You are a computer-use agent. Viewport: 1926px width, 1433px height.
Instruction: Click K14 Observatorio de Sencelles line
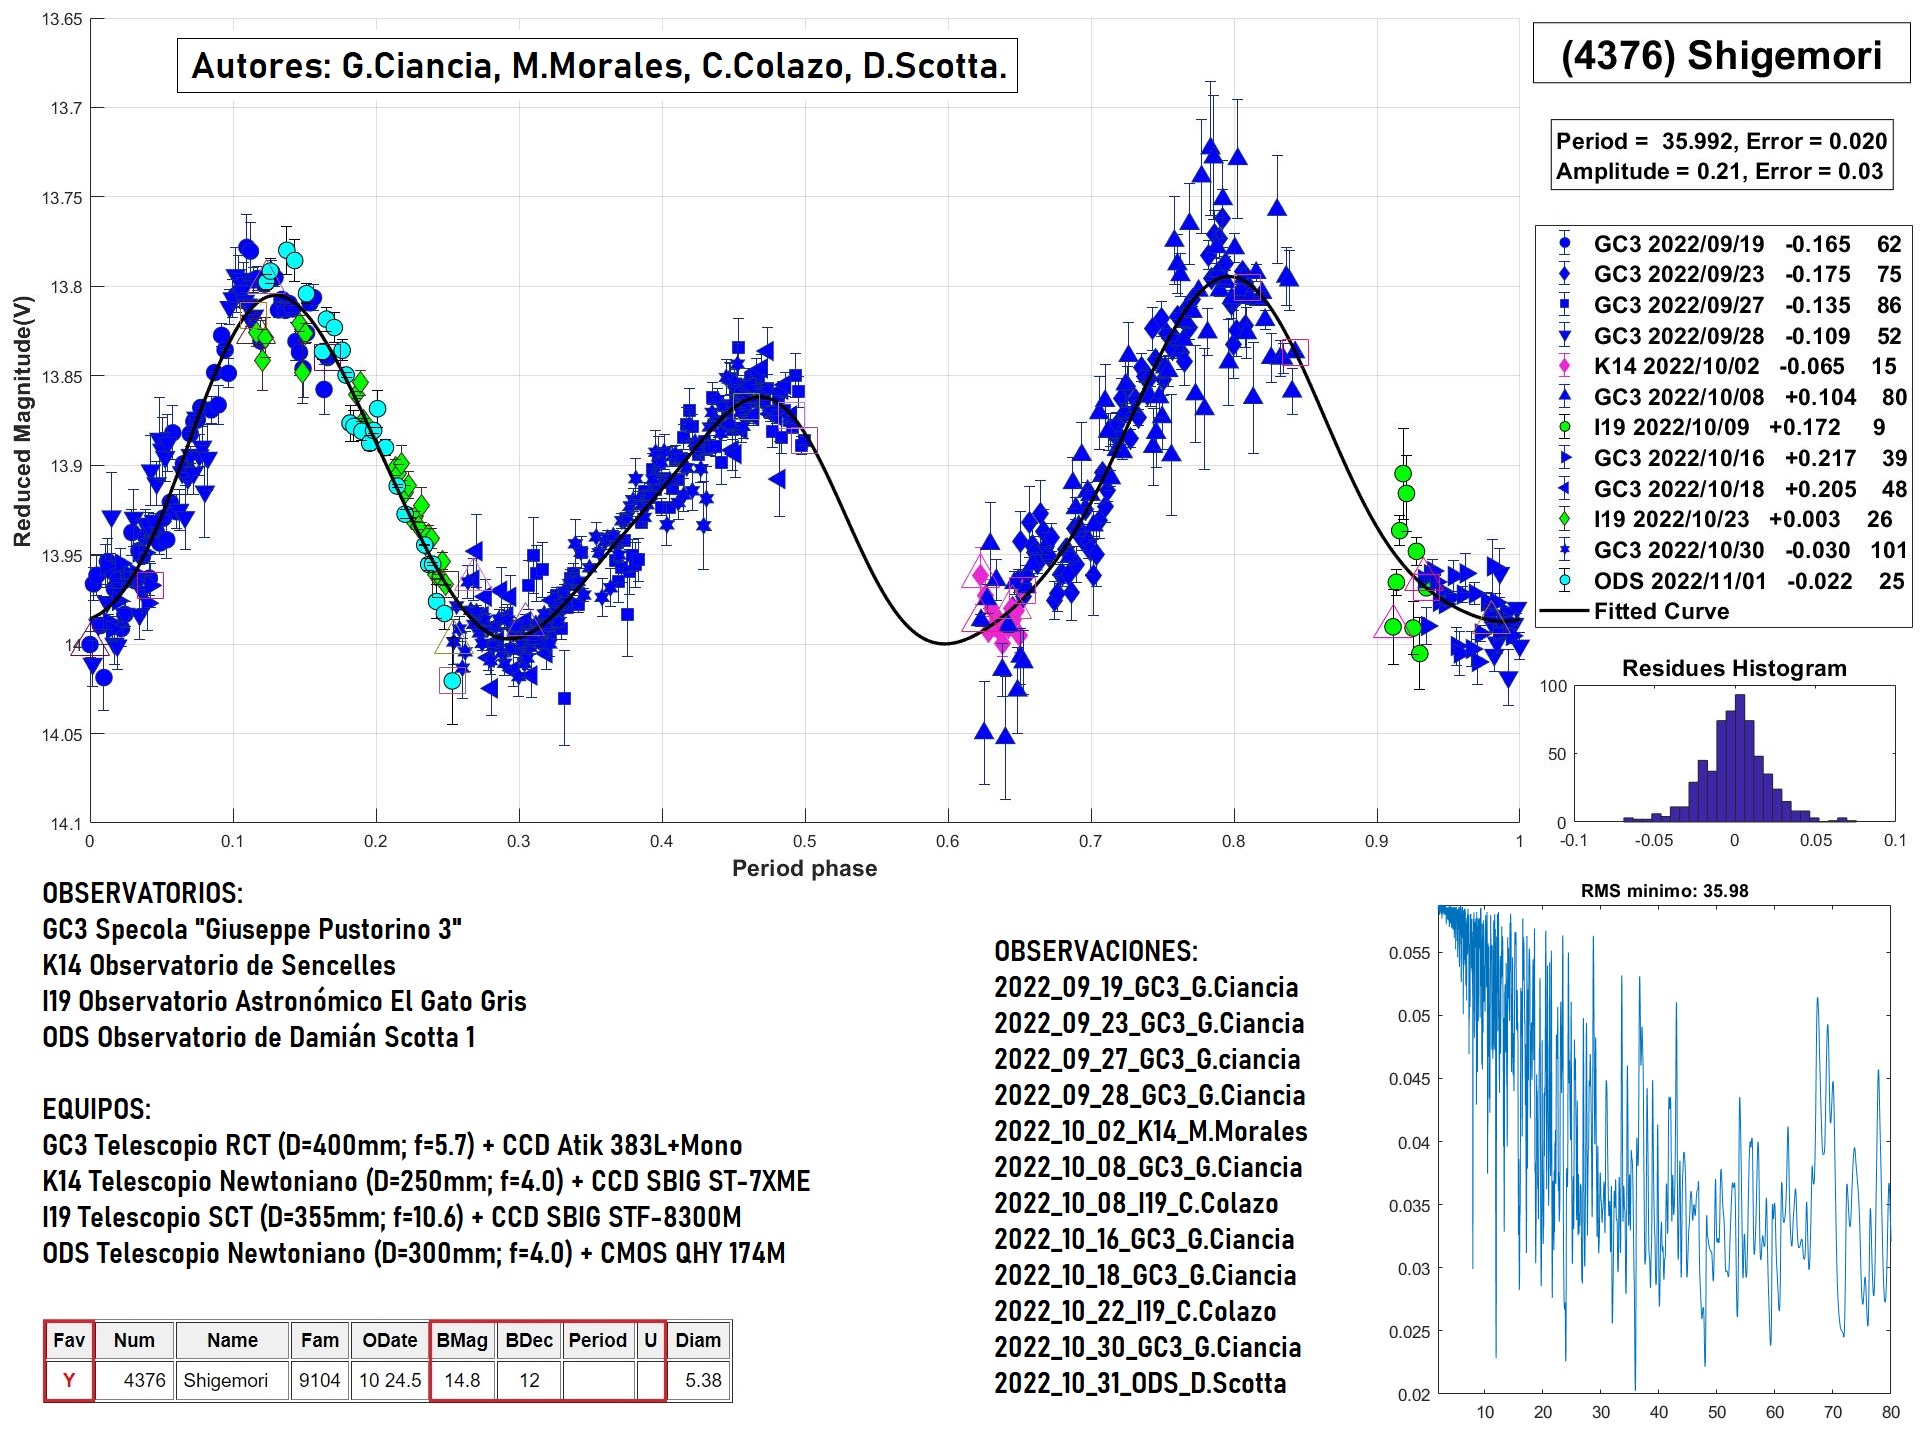coord(219,965)
